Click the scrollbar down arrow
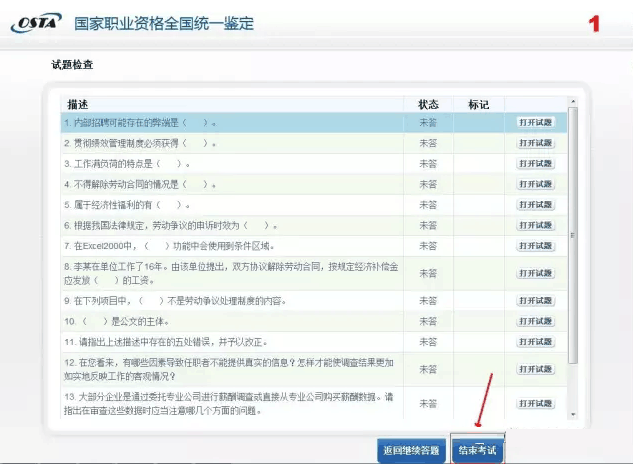This screenshot has height=465, width=633. (x=572, y=415)
